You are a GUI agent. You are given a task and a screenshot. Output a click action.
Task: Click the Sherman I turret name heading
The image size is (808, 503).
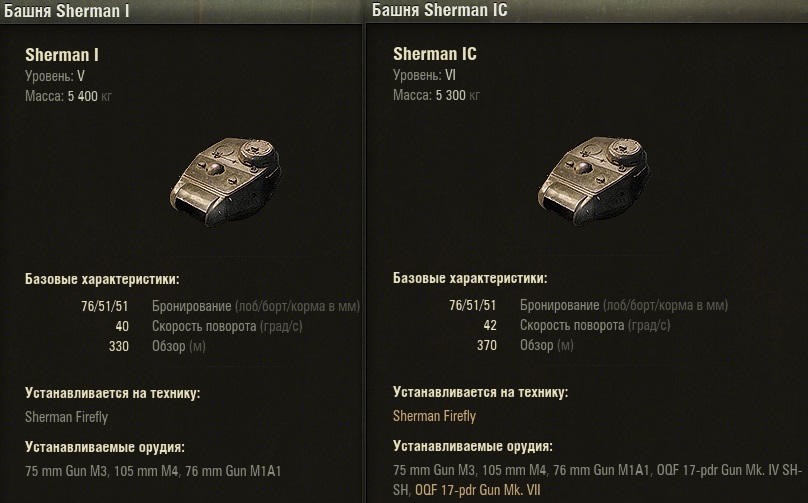[61, 55]
